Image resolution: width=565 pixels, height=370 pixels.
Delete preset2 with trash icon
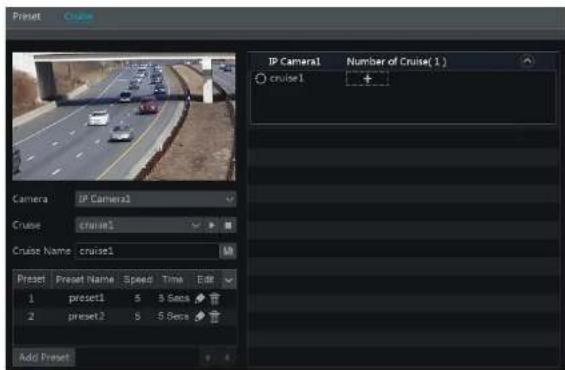(x=215, y=317)
